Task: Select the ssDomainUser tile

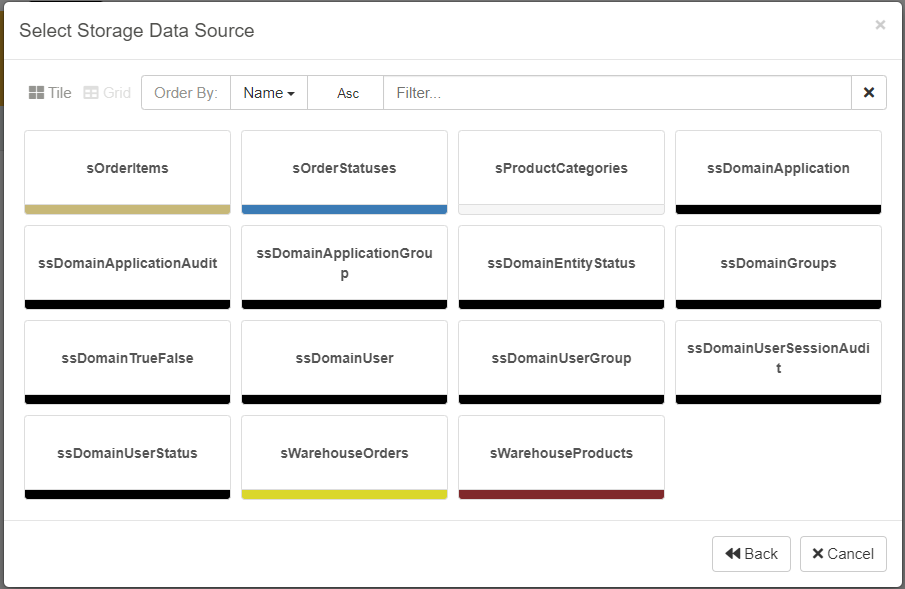Action: [x=344, y=358]
